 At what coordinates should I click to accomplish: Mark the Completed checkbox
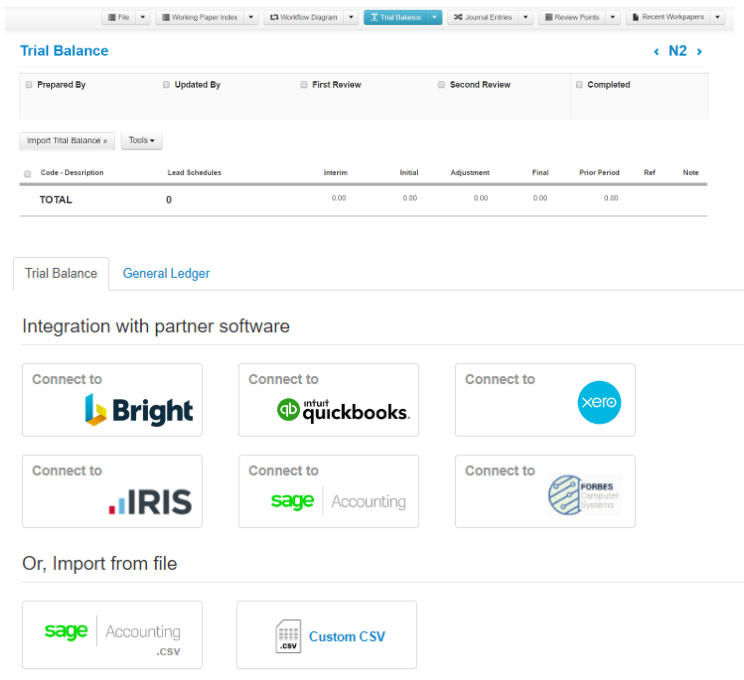579,85
